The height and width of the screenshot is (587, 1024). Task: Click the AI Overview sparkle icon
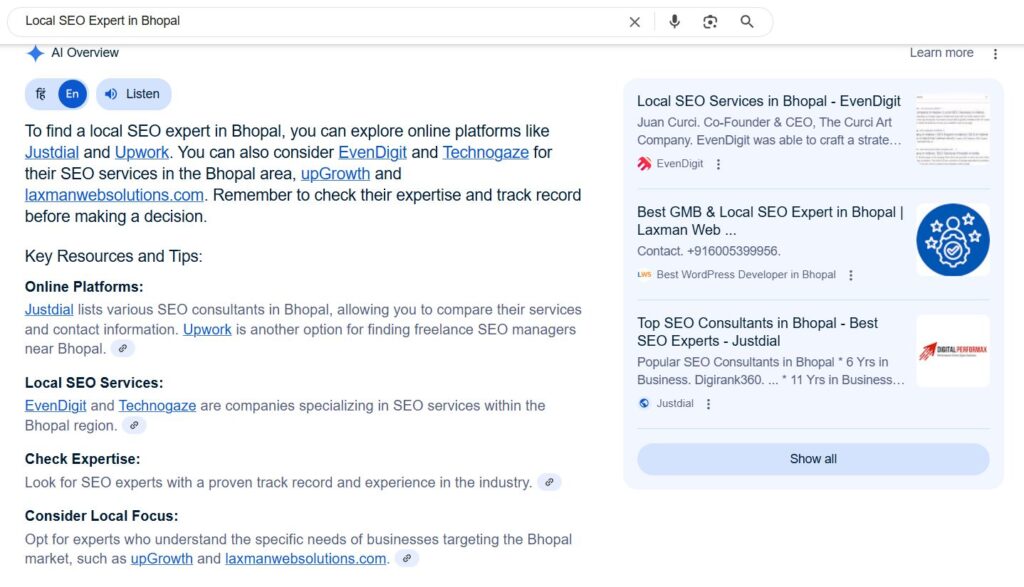pos(35,53)
